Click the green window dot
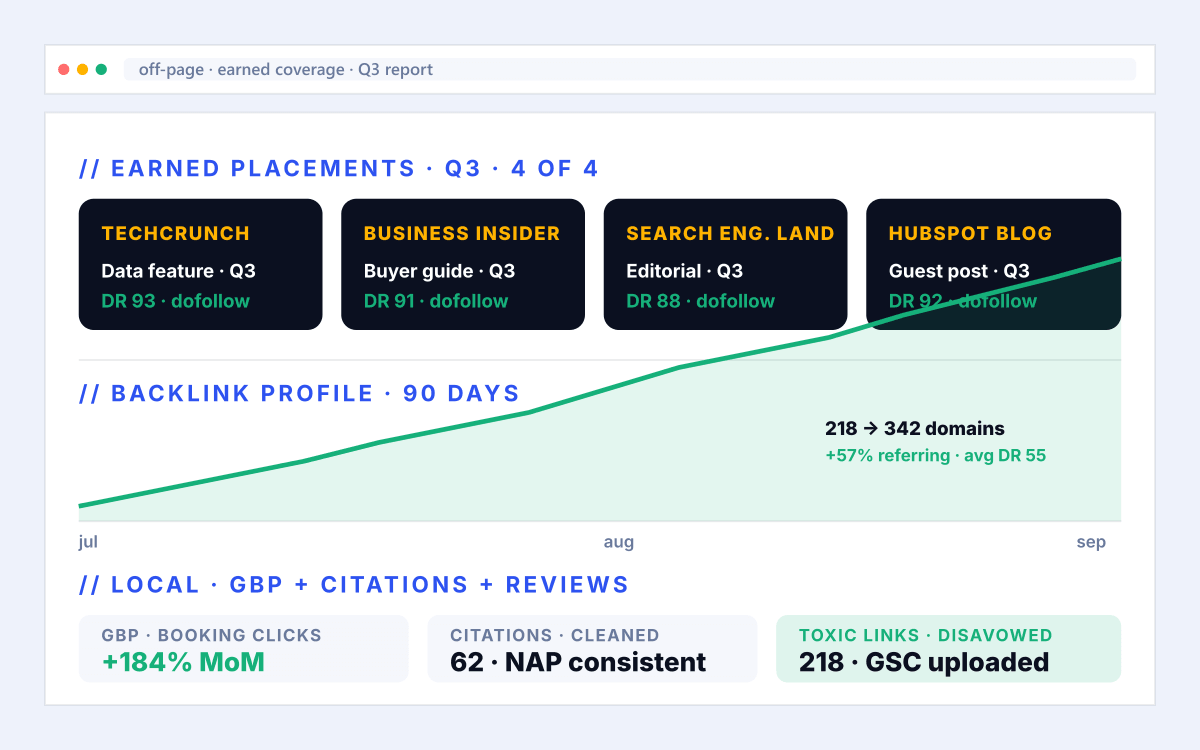This screenshot has width=1200, height=750. 101,70
